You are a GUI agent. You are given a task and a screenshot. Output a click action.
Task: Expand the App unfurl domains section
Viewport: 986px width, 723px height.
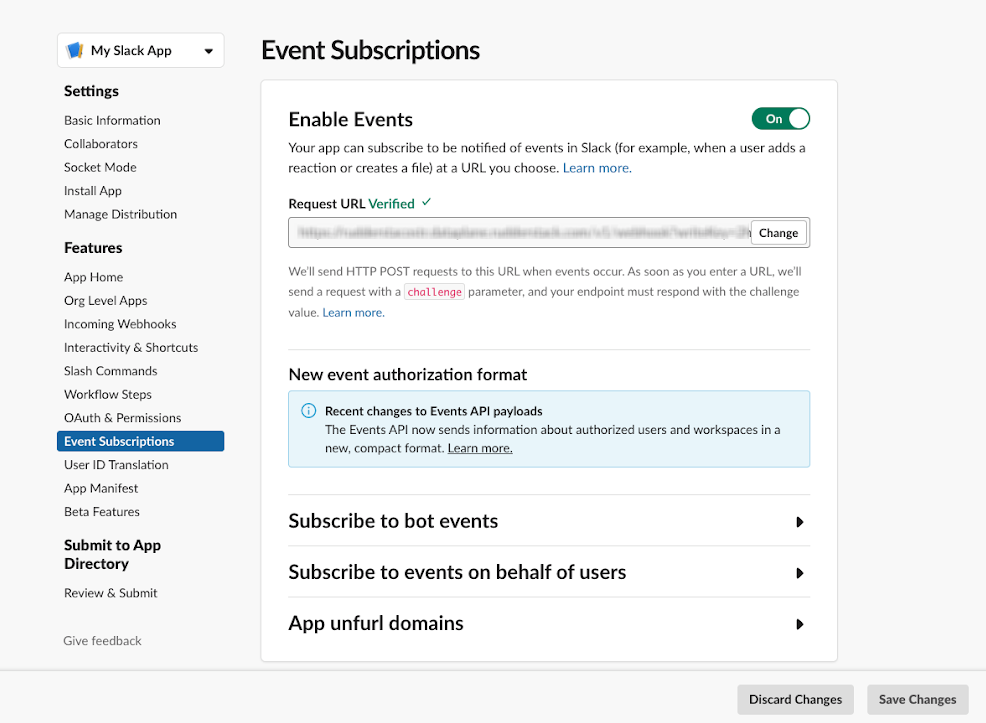548,623
